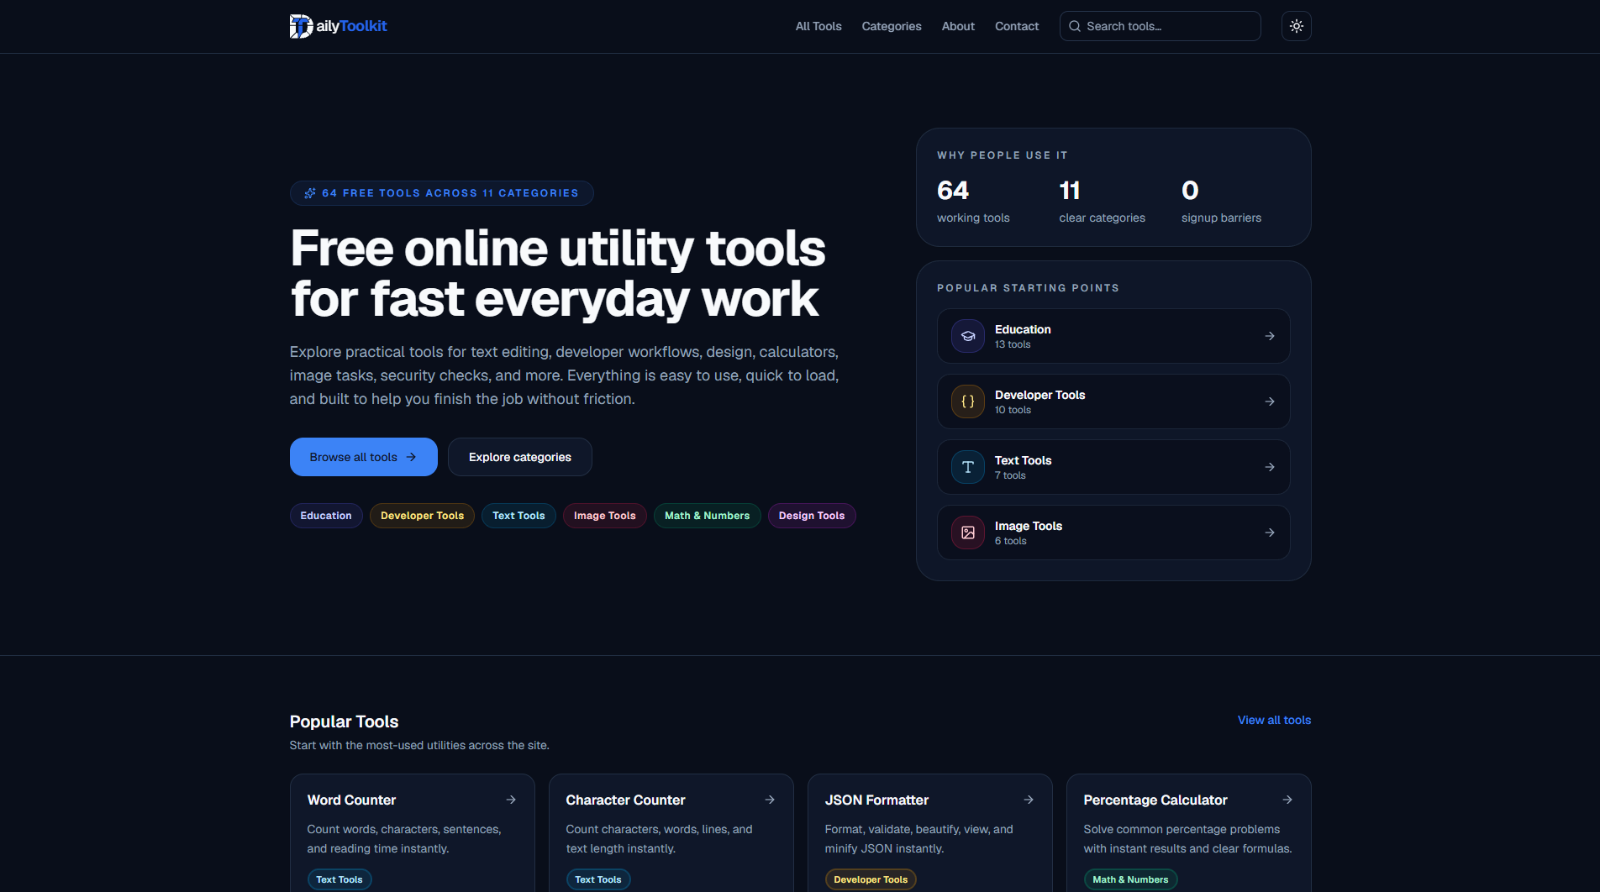
Task: Click the Developer Tools tag on JSON Formatter card
Action: 871,880
